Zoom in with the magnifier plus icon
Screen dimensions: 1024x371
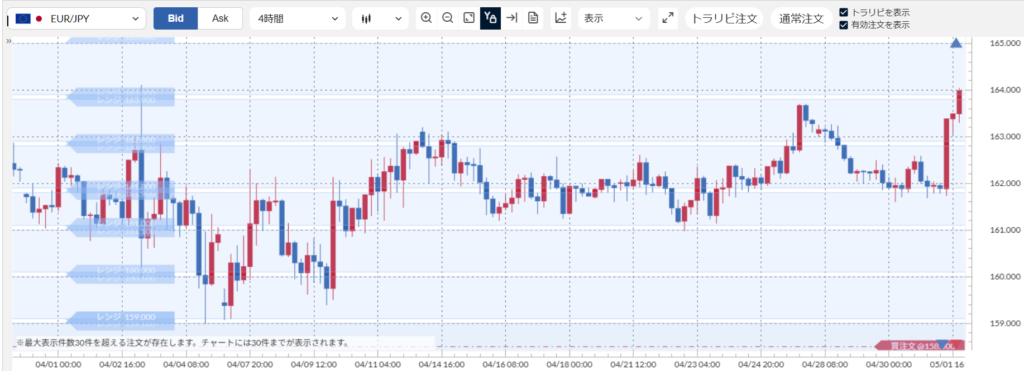click(426, 18)
